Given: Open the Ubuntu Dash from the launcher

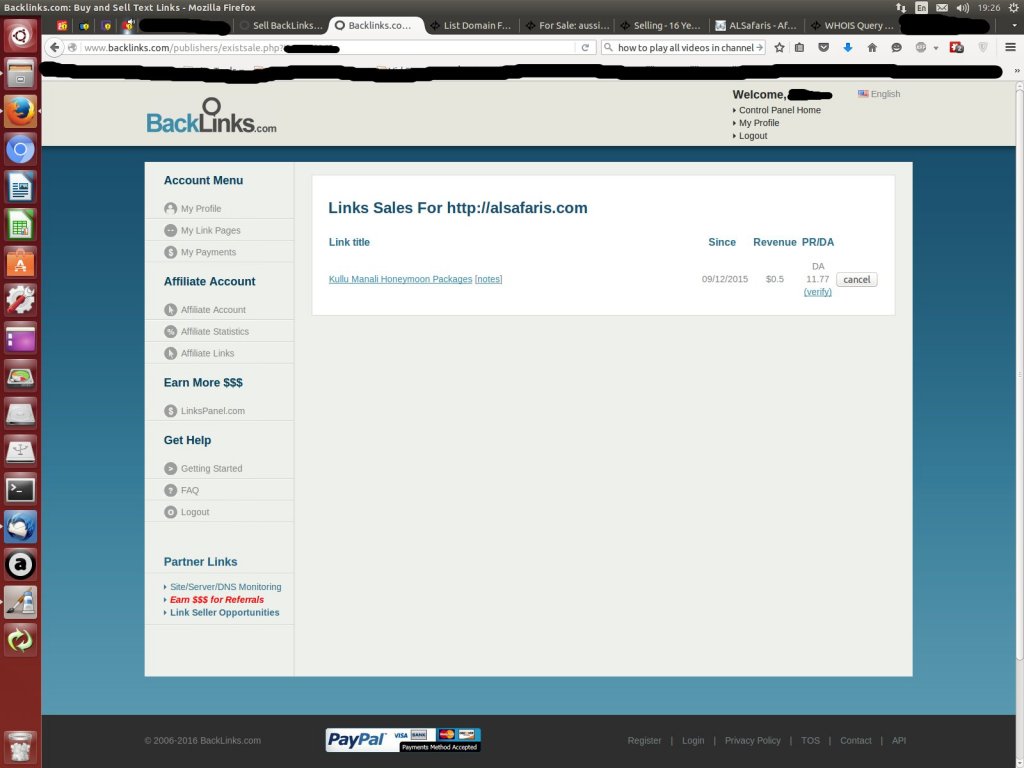Looking at the screenshot, I should pyautogui.click(x=20, y=35).
